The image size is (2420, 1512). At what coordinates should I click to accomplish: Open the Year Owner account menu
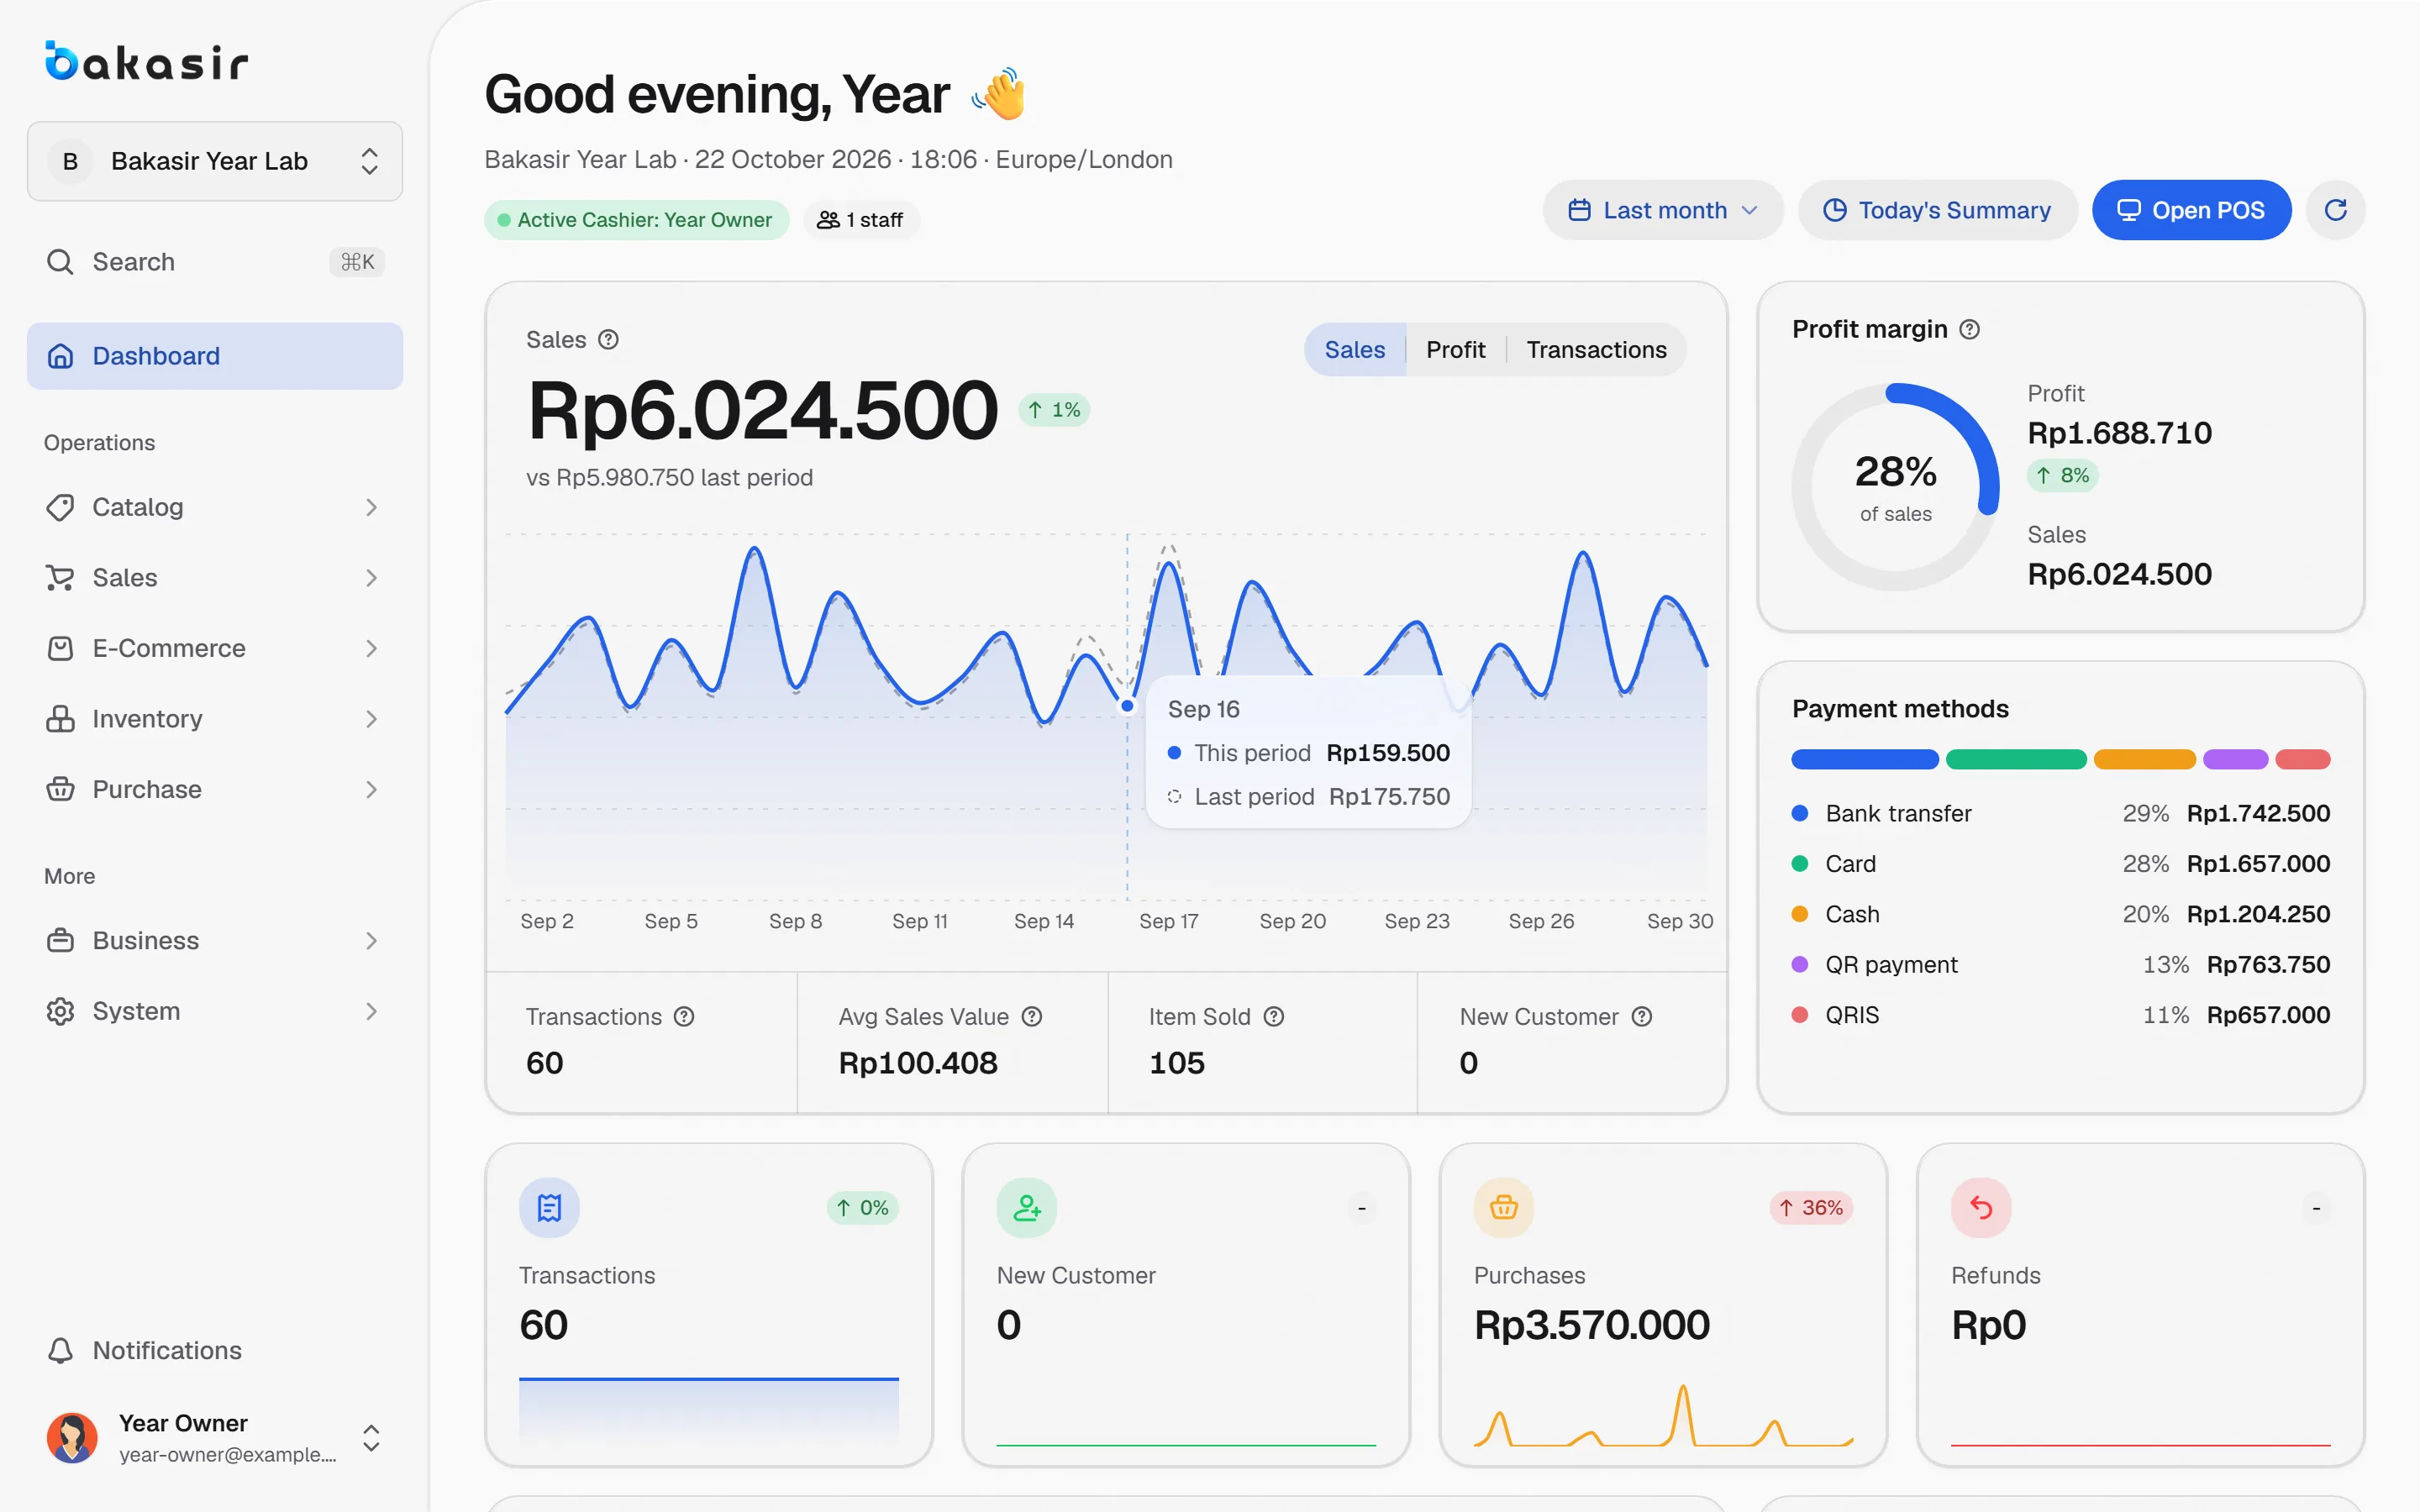[x=214, y=1438]
